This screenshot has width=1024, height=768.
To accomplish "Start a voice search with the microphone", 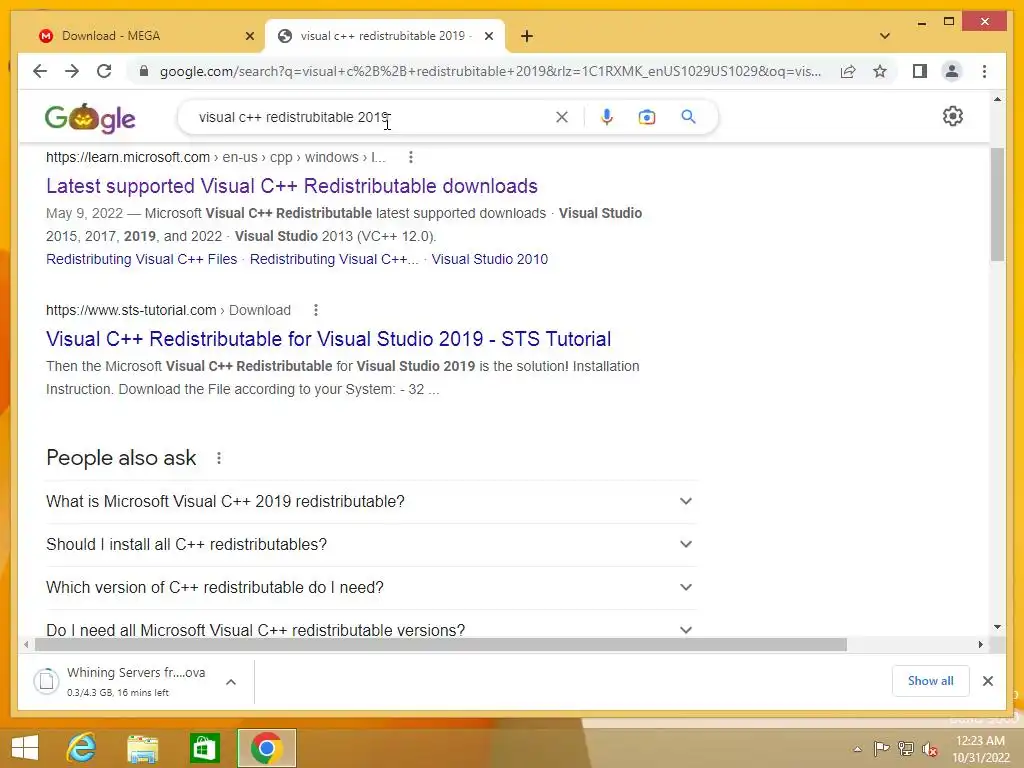I will [607, 117].
